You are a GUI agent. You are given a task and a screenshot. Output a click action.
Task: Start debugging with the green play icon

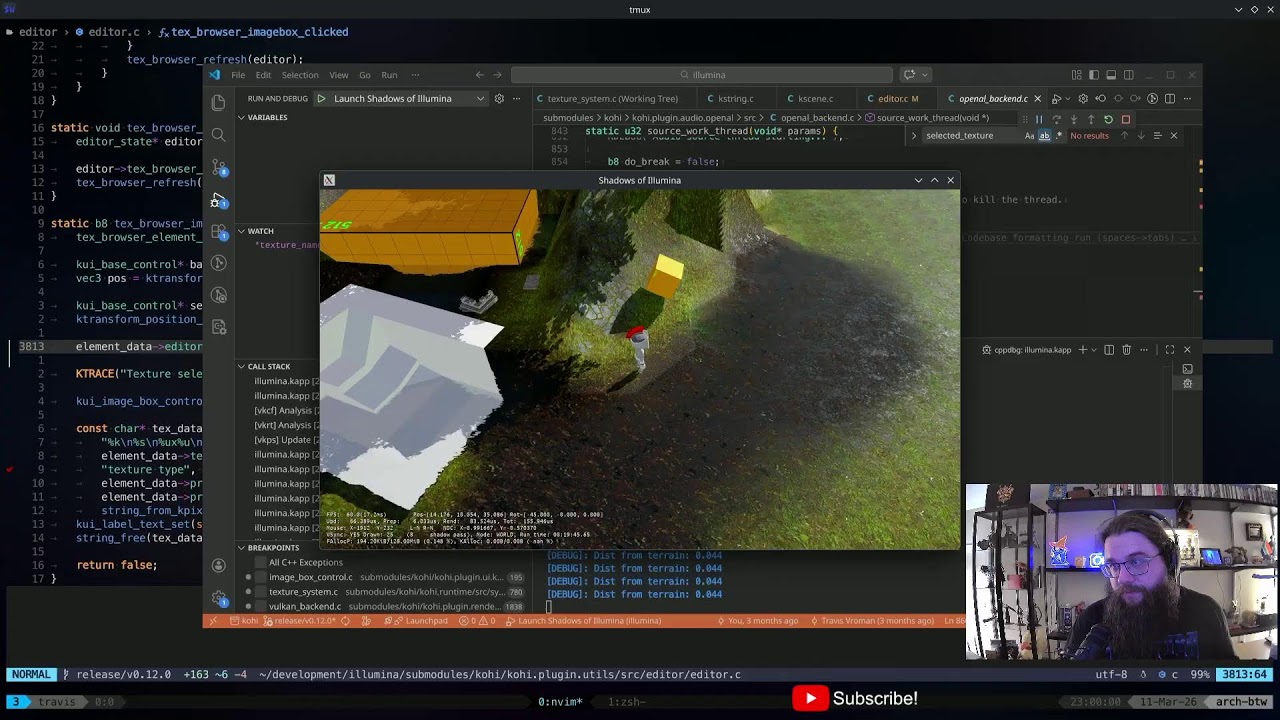point(321,98)
